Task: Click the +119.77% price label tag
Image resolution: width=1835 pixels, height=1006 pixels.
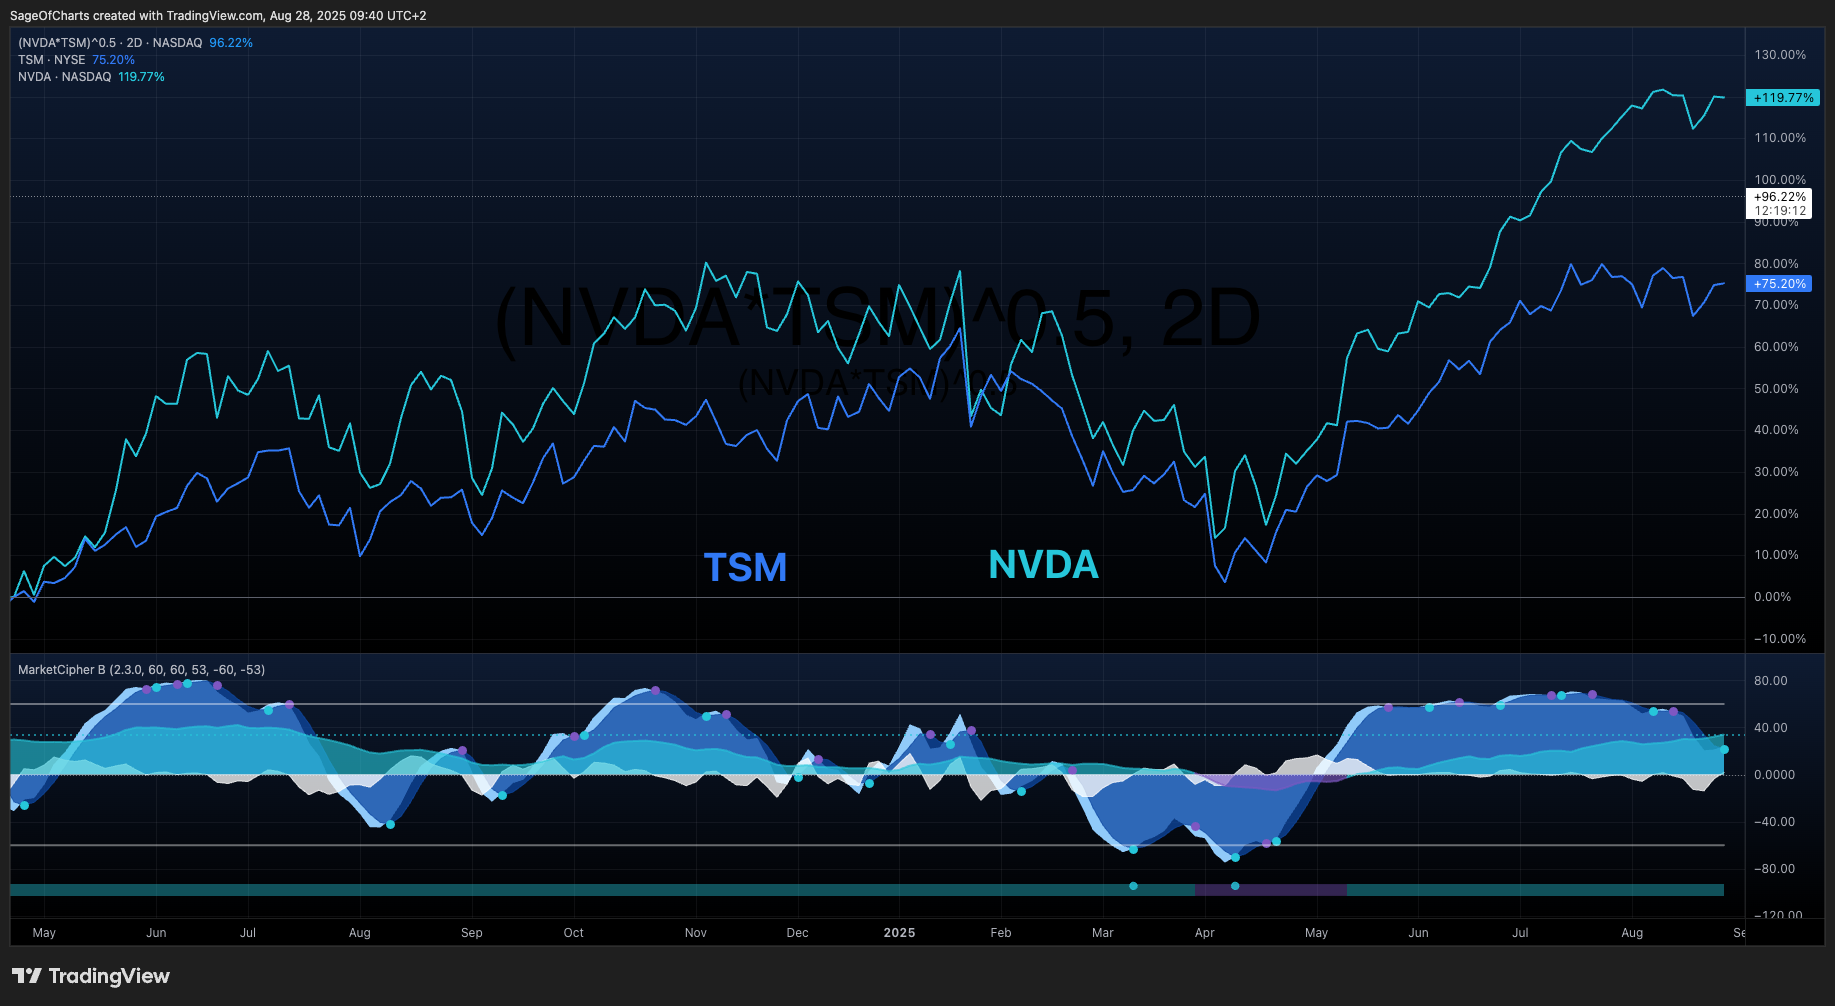Action: [1783, 98]
